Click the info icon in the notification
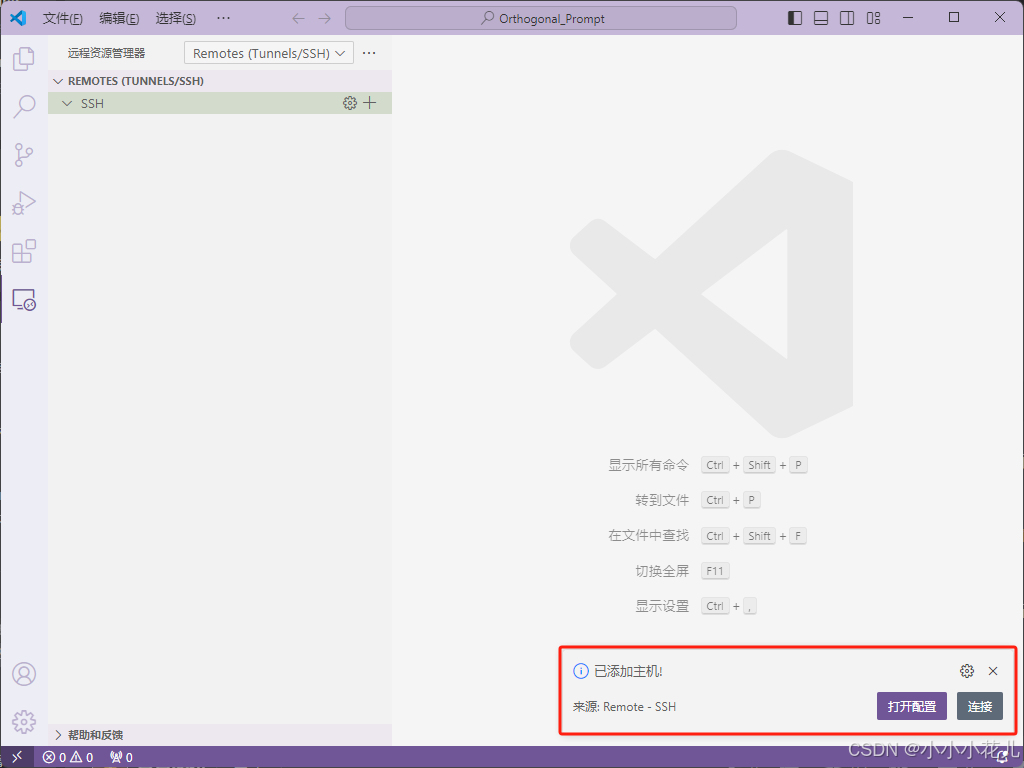The height and width of the screenshot is (768, 1024). (x=581, y=671)
